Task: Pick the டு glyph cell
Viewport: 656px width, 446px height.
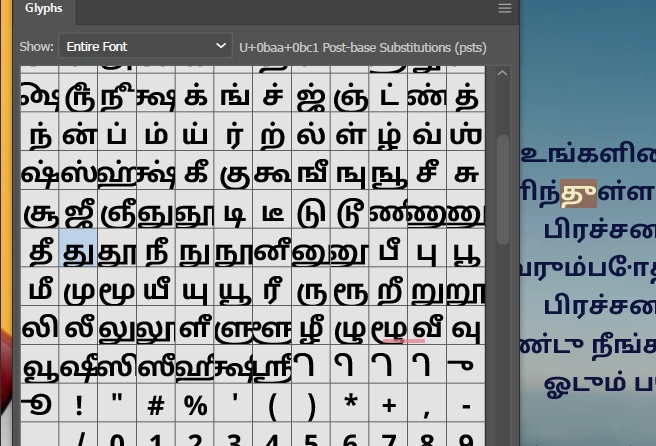Action: [311, 209]
